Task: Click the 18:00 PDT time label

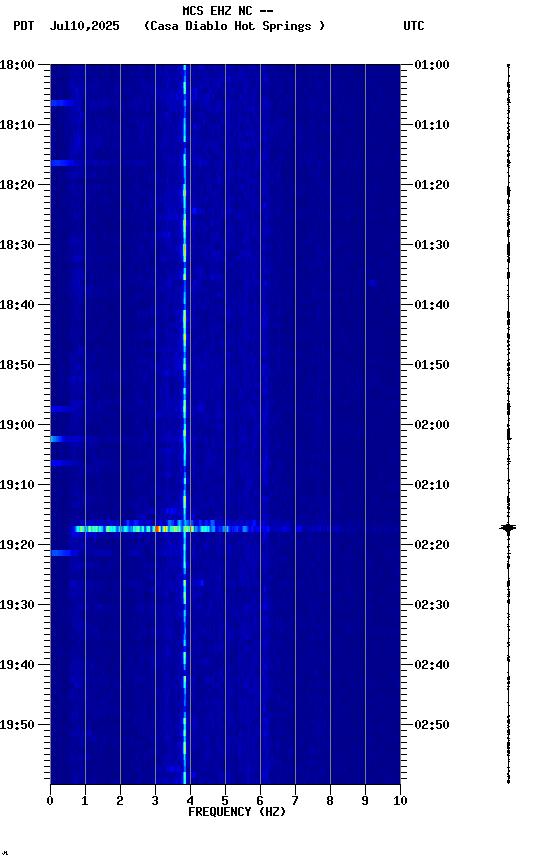Action: click(x=17, y=65)
